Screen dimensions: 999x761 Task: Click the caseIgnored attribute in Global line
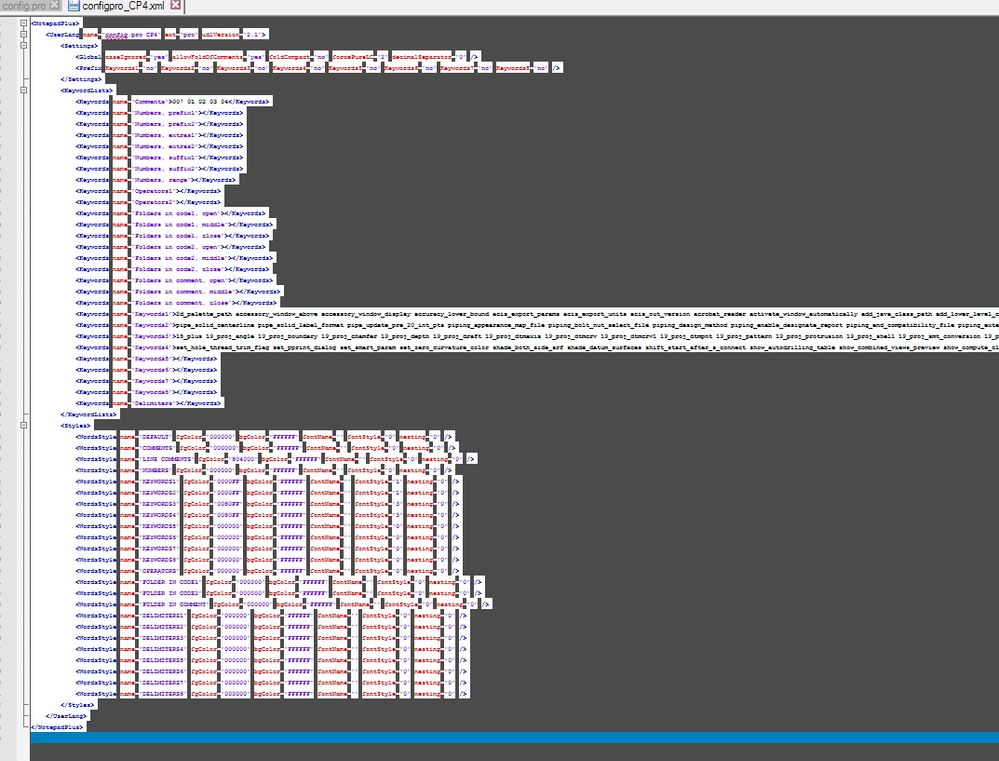(126, 57)
